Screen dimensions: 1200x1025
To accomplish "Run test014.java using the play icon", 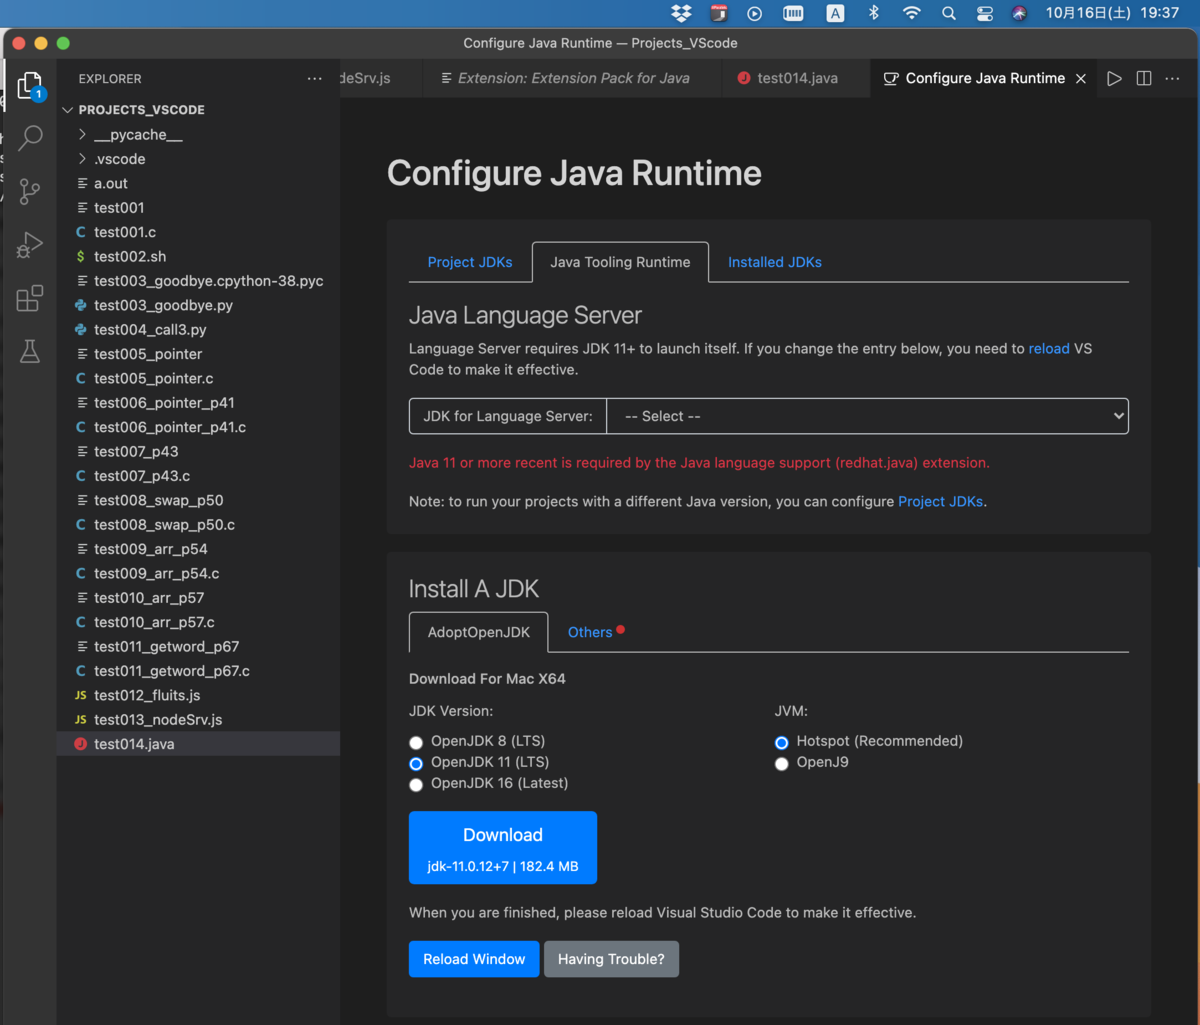I will (1114, 78).
